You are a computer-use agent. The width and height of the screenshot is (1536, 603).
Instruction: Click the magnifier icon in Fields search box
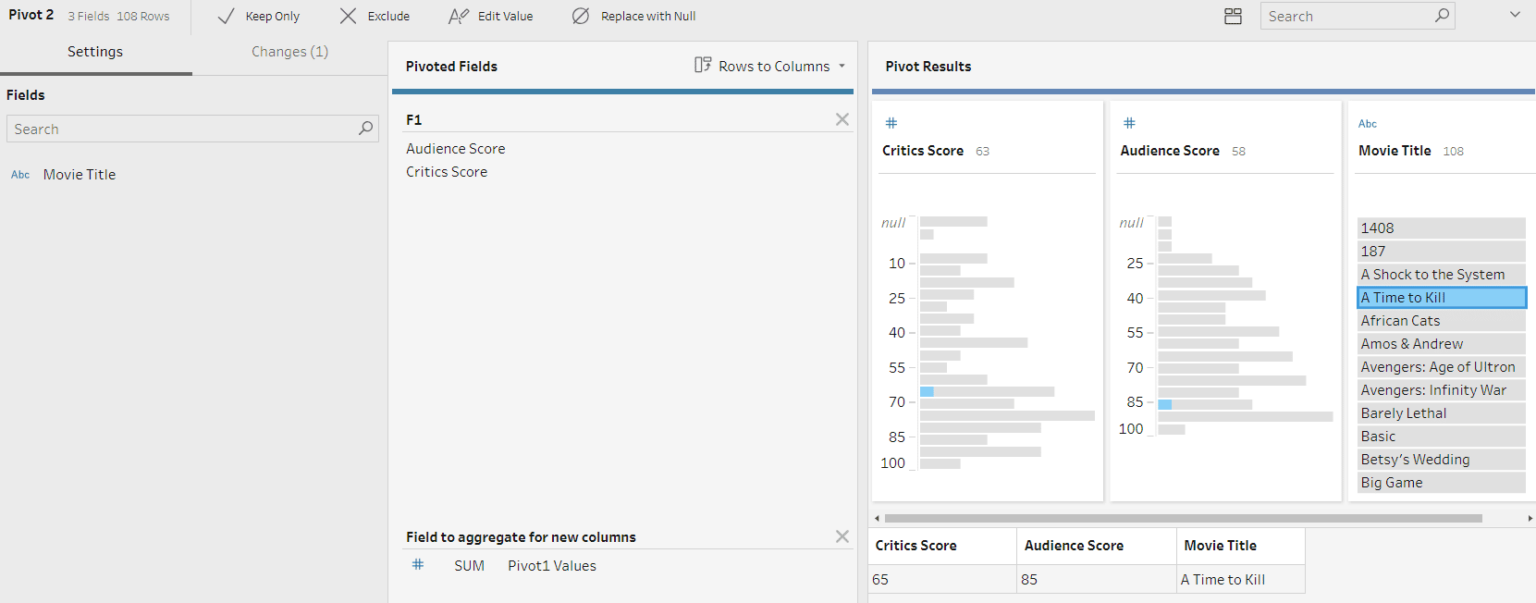366,128
